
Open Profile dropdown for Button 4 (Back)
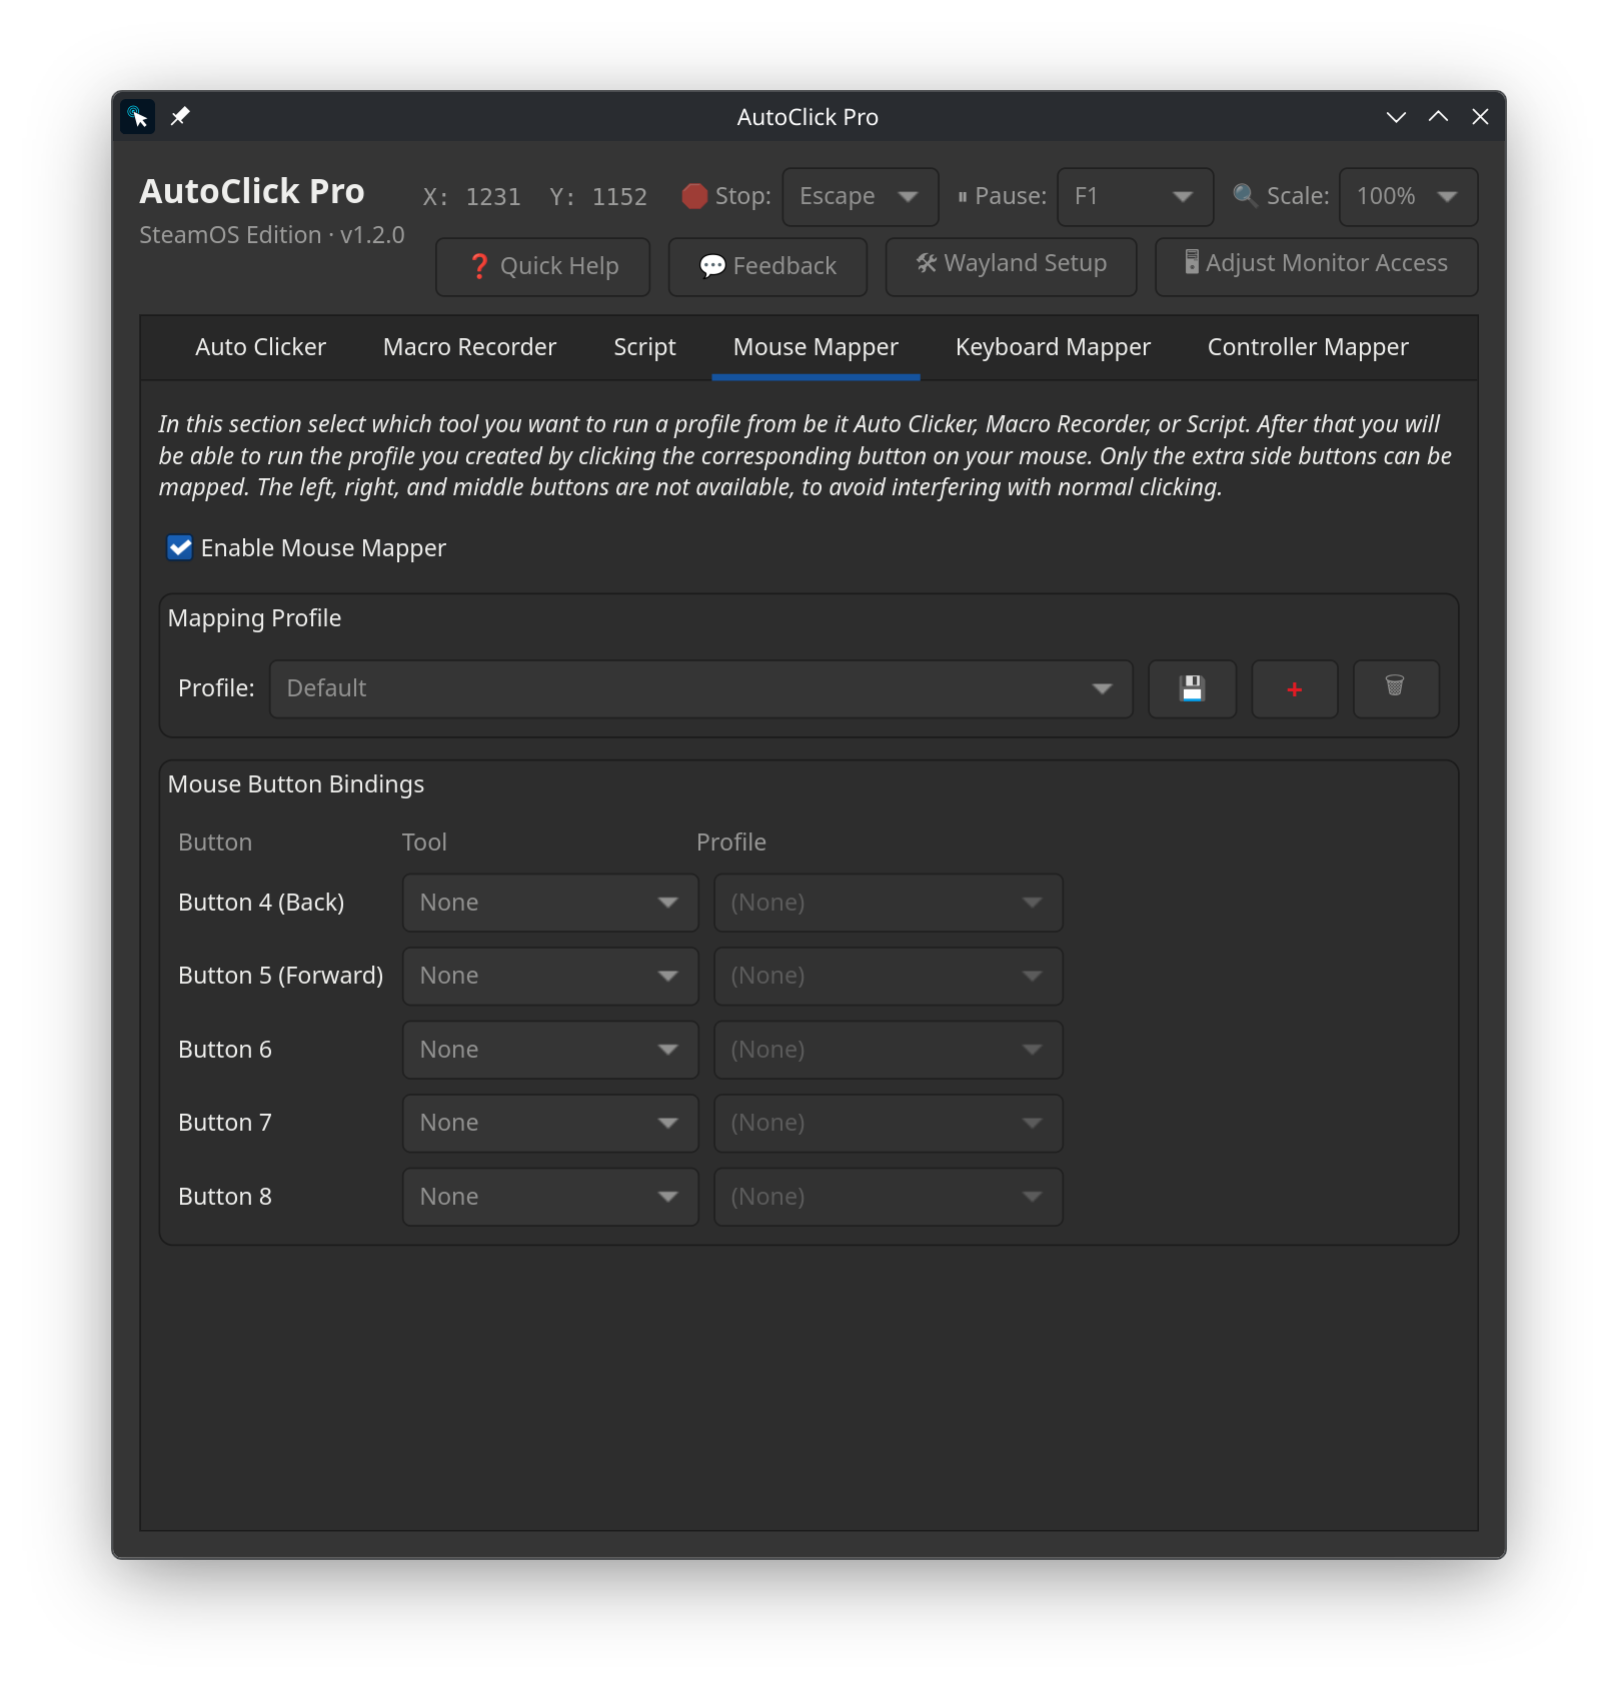(x=888, y=903)
